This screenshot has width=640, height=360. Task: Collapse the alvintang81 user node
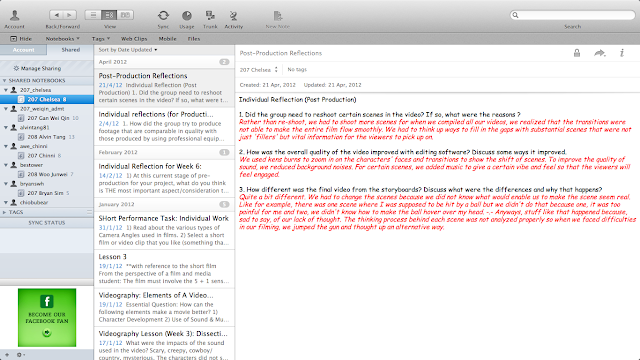(x=6, y=127)
